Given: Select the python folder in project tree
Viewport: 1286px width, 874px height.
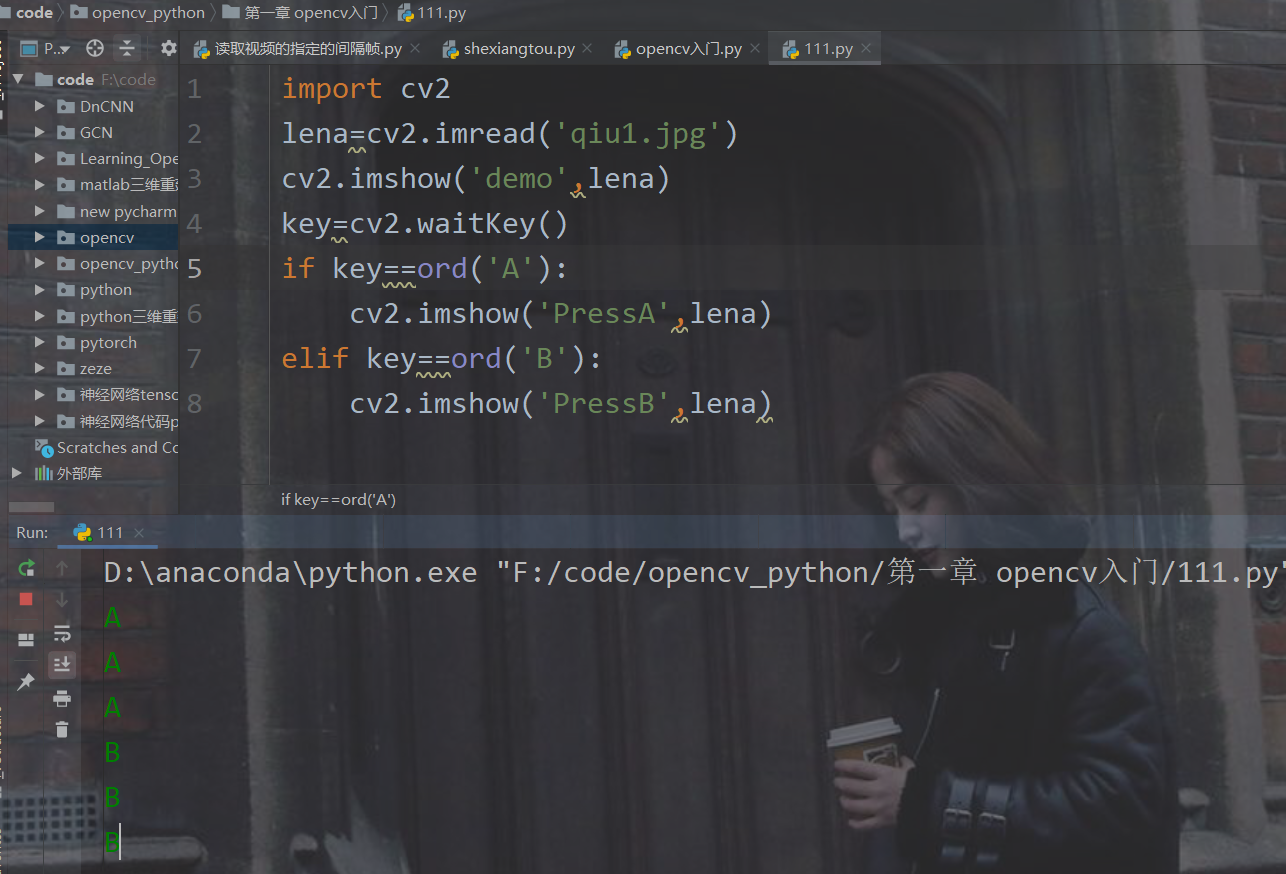Looking at the screenshot, I should coord(106,289).
